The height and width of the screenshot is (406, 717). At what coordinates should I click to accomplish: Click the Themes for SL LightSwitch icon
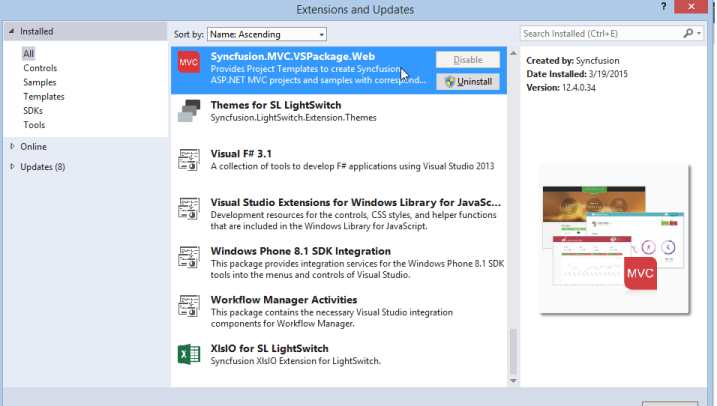(189, 111)
